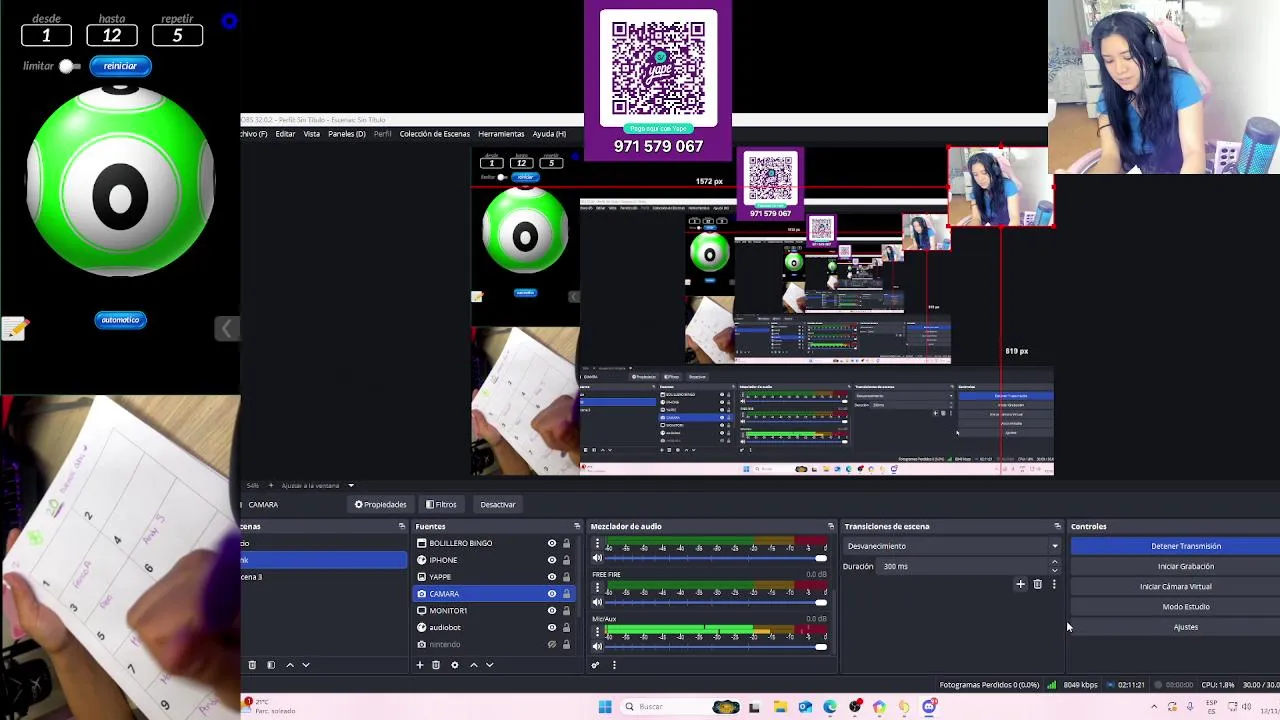
Task: Increase the transition duration stepper
Action: pyautogui.click(x=1054, y=563)
